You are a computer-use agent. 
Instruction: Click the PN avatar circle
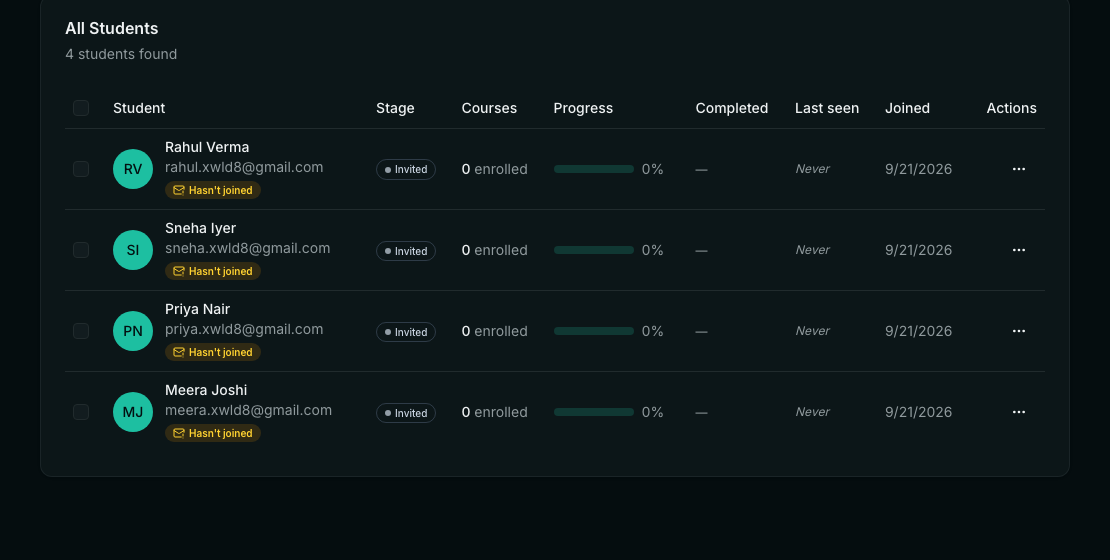click(133, 331)
